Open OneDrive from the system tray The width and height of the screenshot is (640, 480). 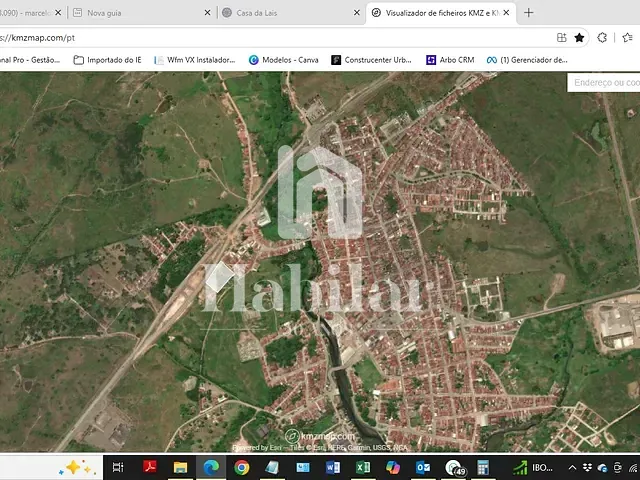602,468
